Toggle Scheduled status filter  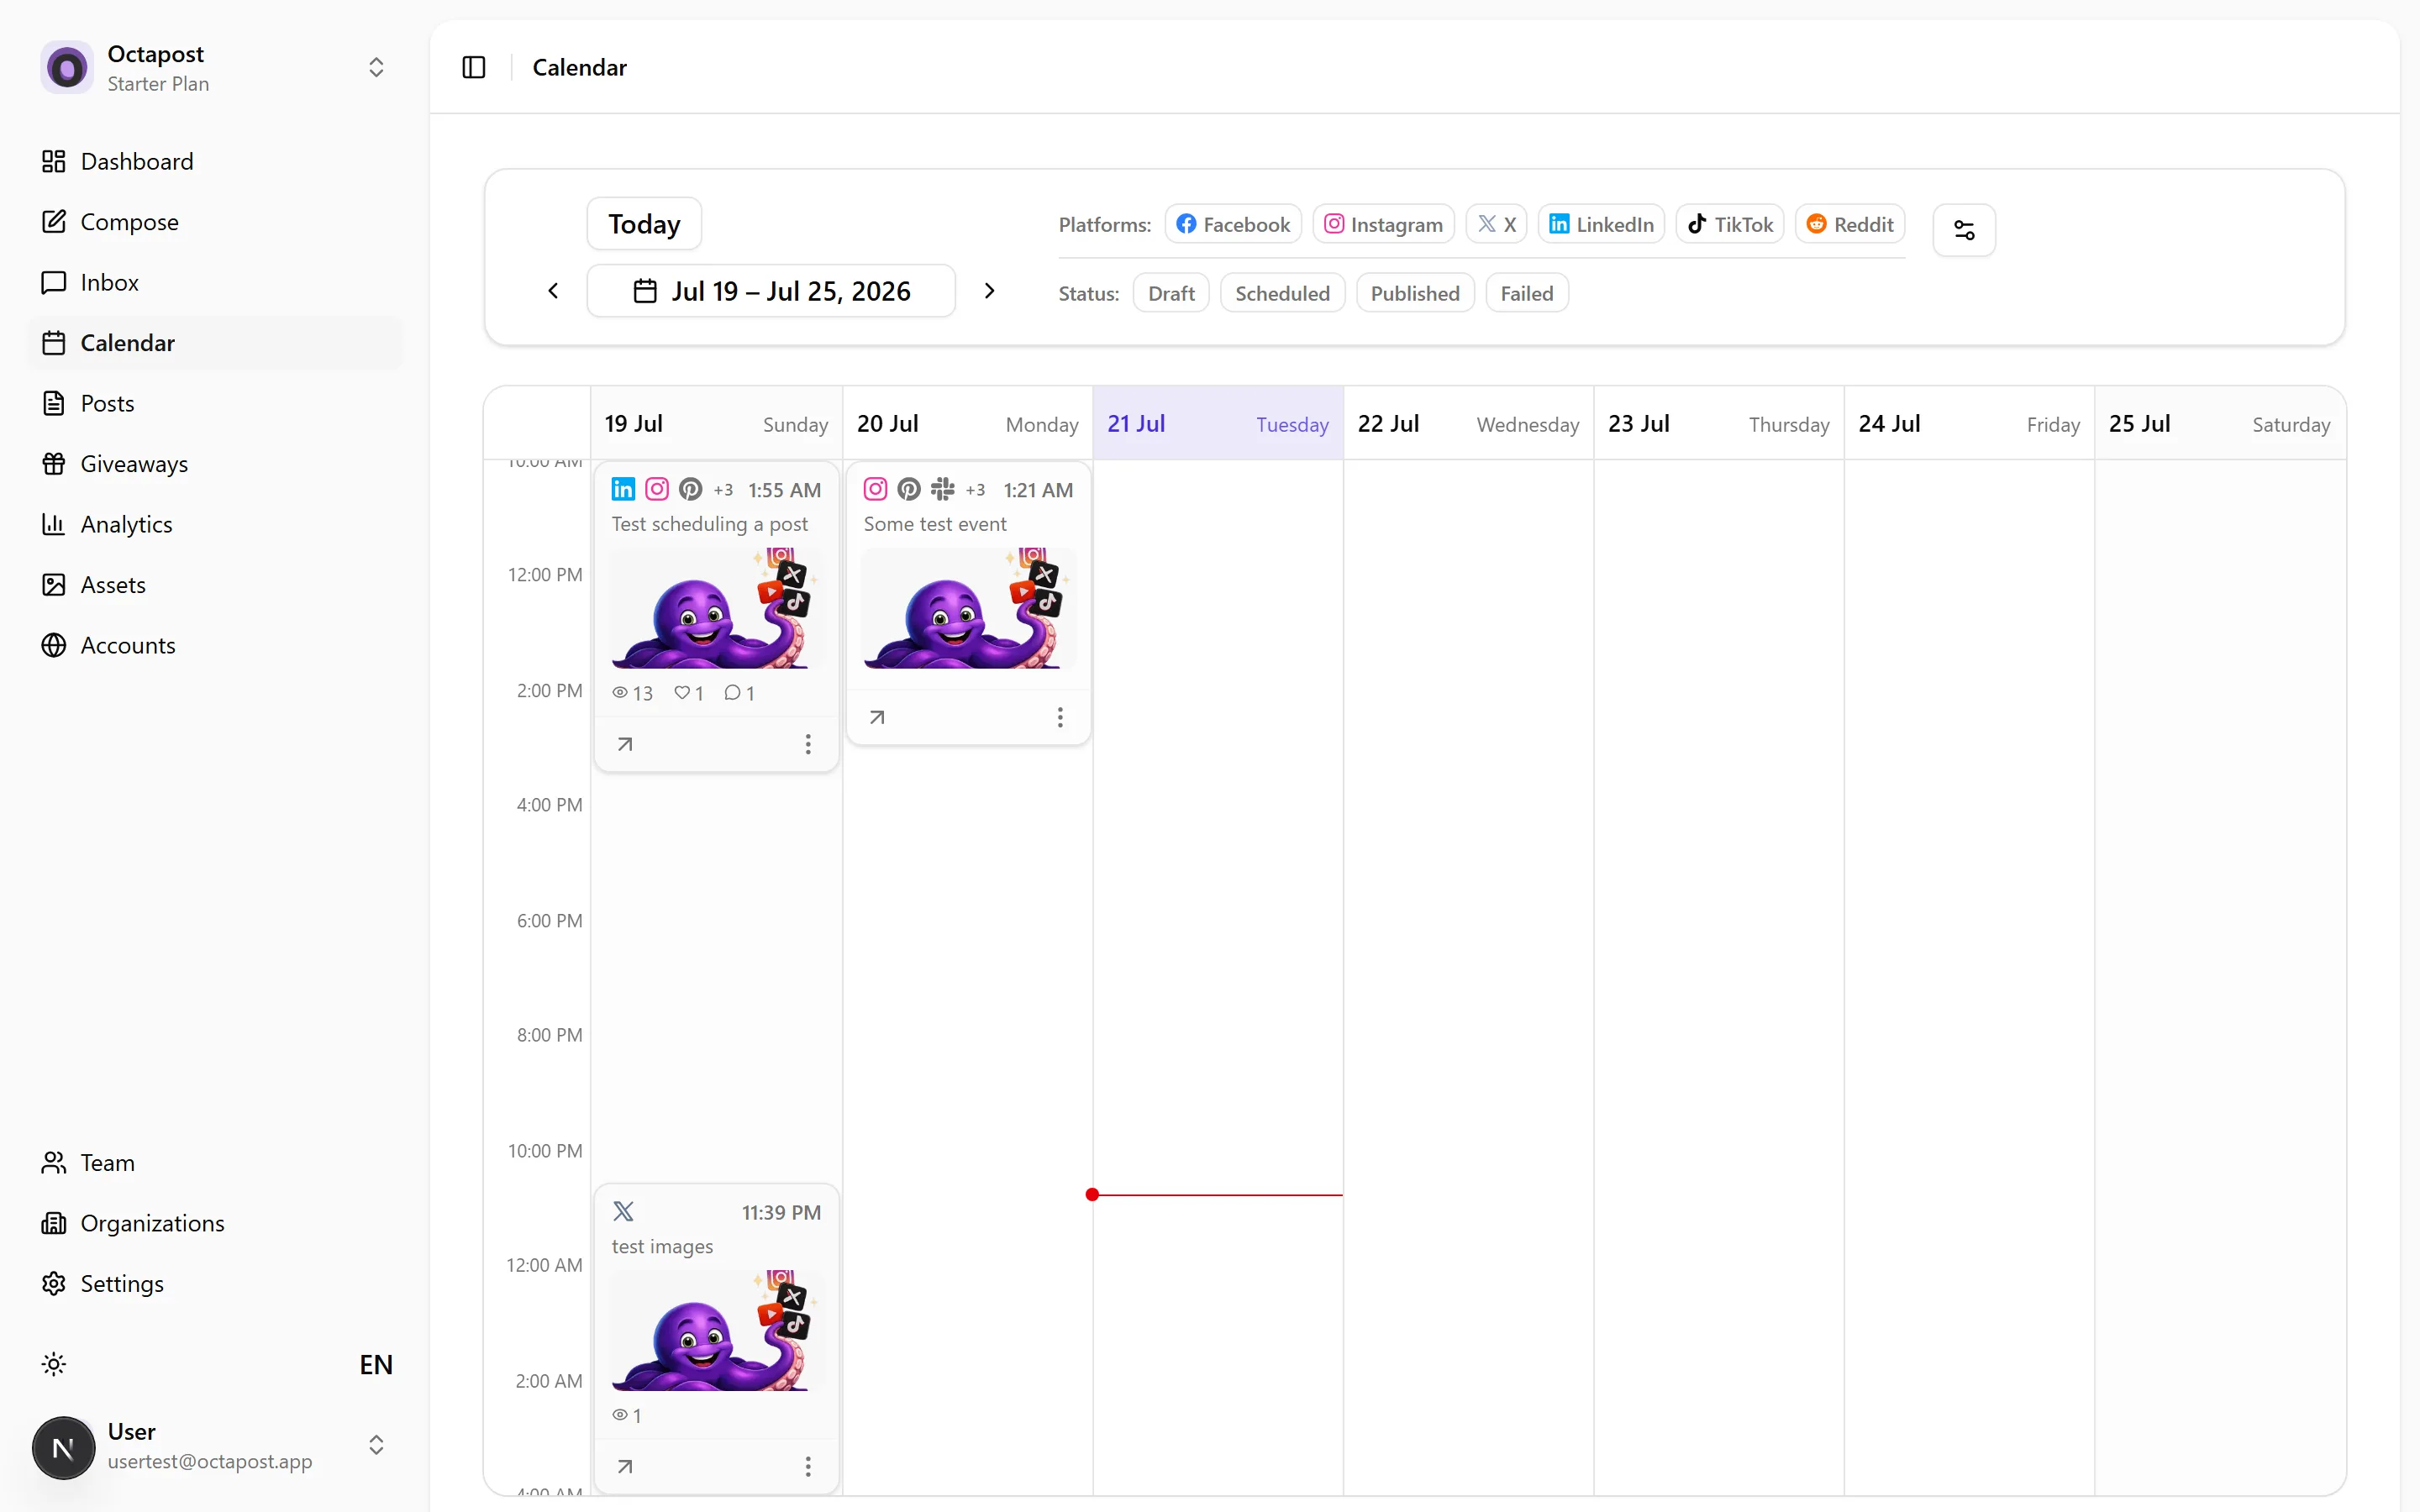(x=1282, y=293)
